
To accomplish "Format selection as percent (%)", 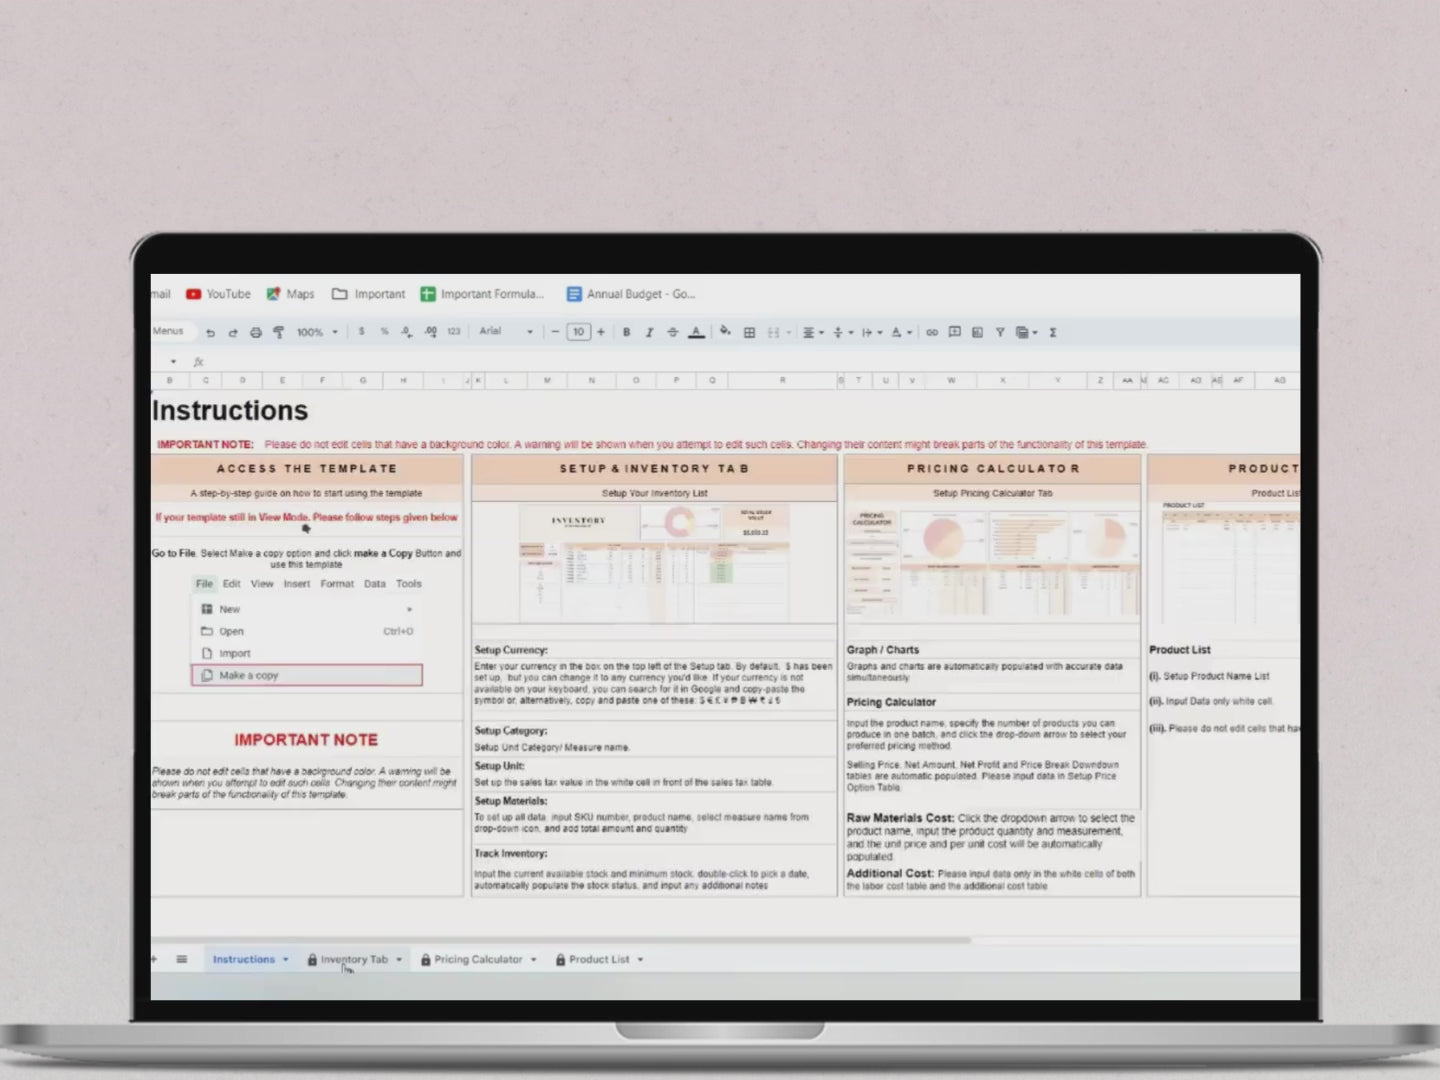I will [384, 332].
